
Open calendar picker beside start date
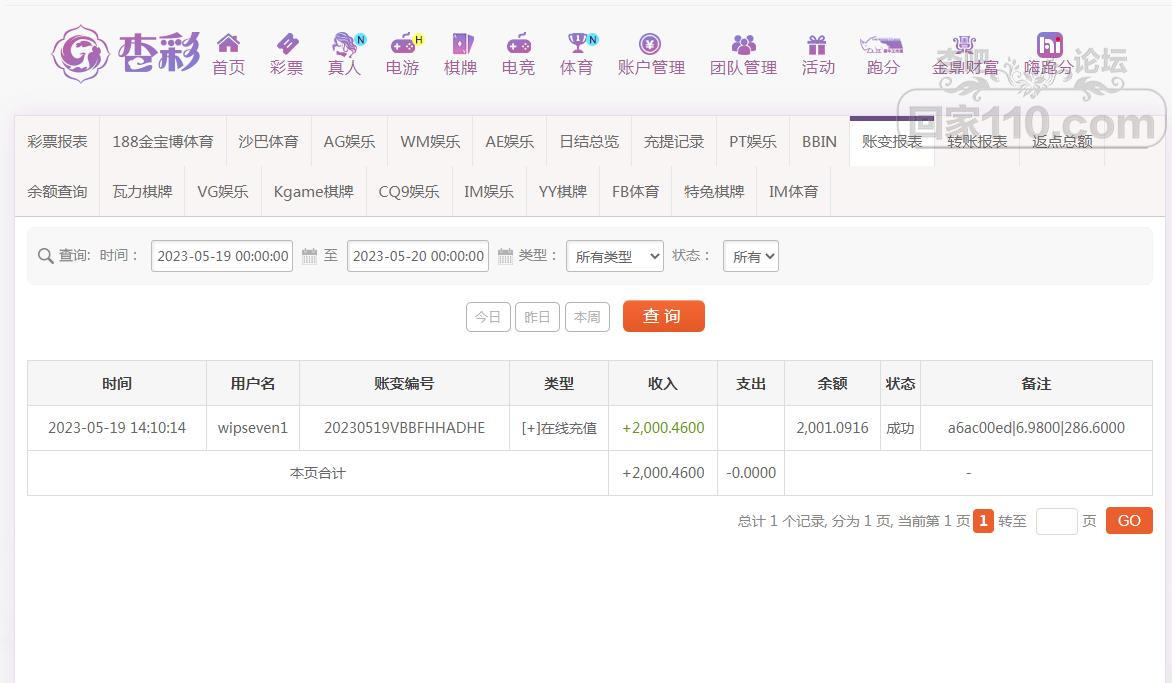pos(309,256)
